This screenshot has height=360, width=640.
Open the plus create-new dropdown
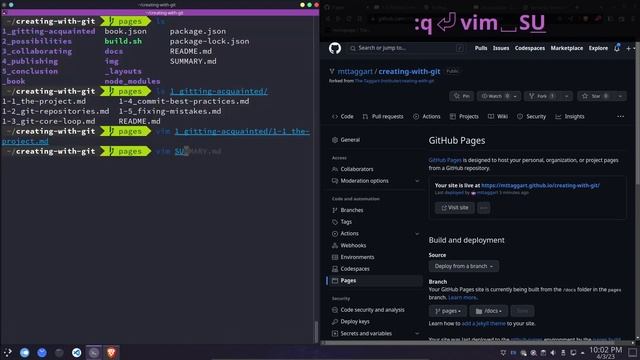click(x=629, y=49)
